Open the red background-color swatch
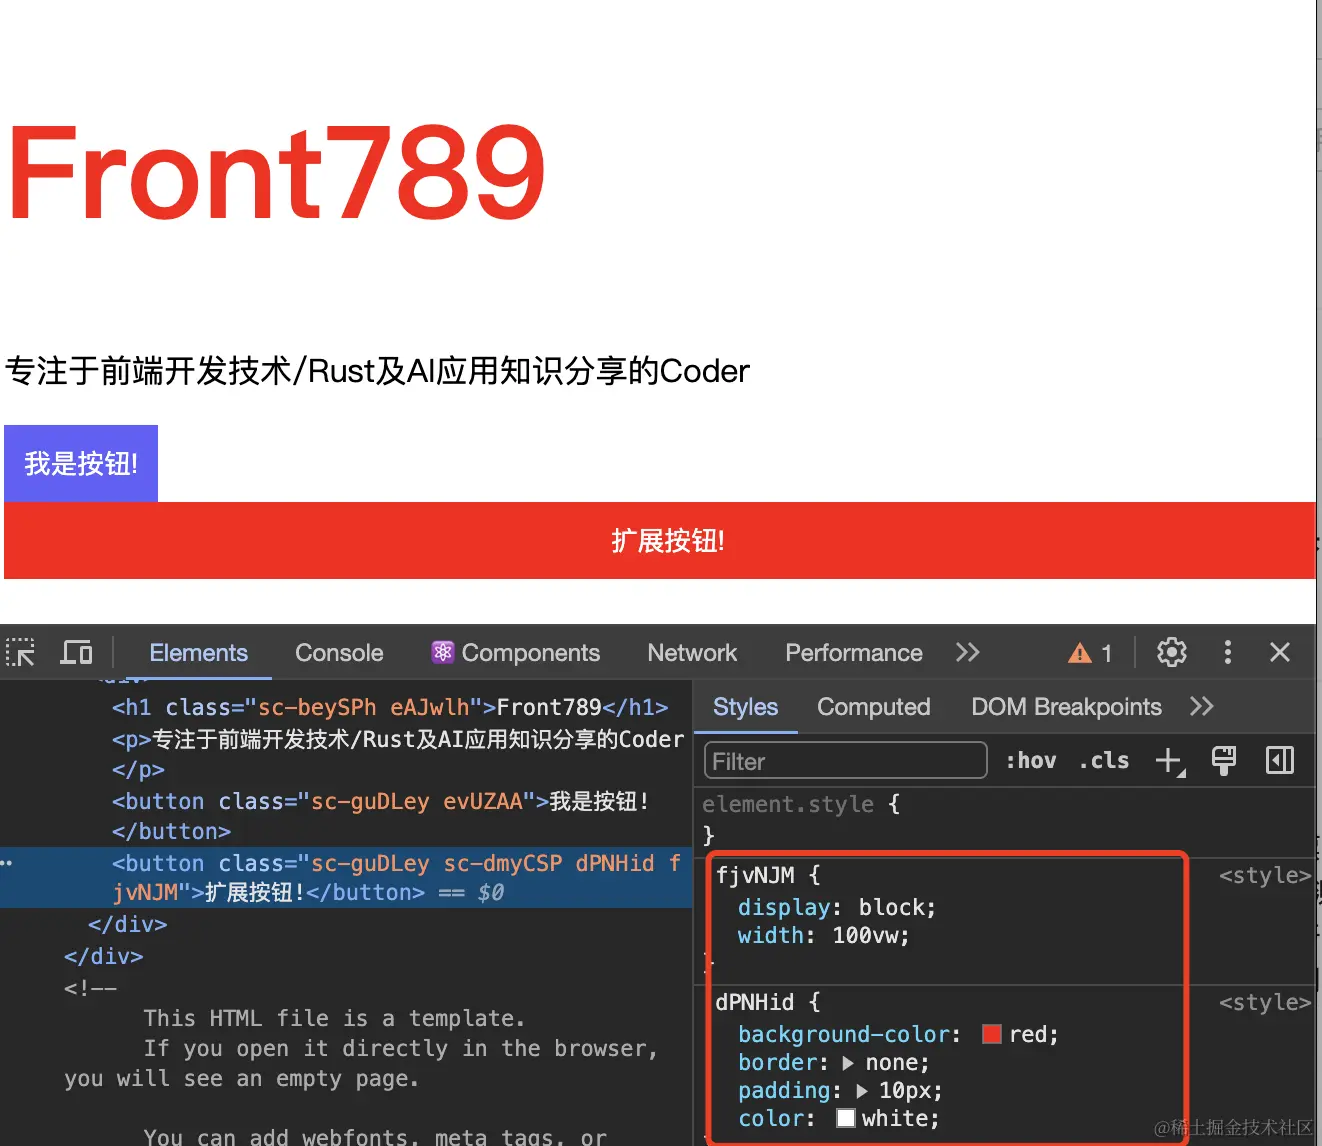 click(992, 1034)
